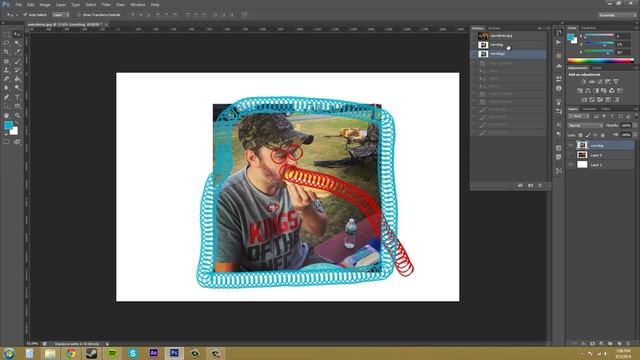The width and height of the screenshot is (640, 360).
Task: Swap foreground and background colors
Action: point(17,123)
